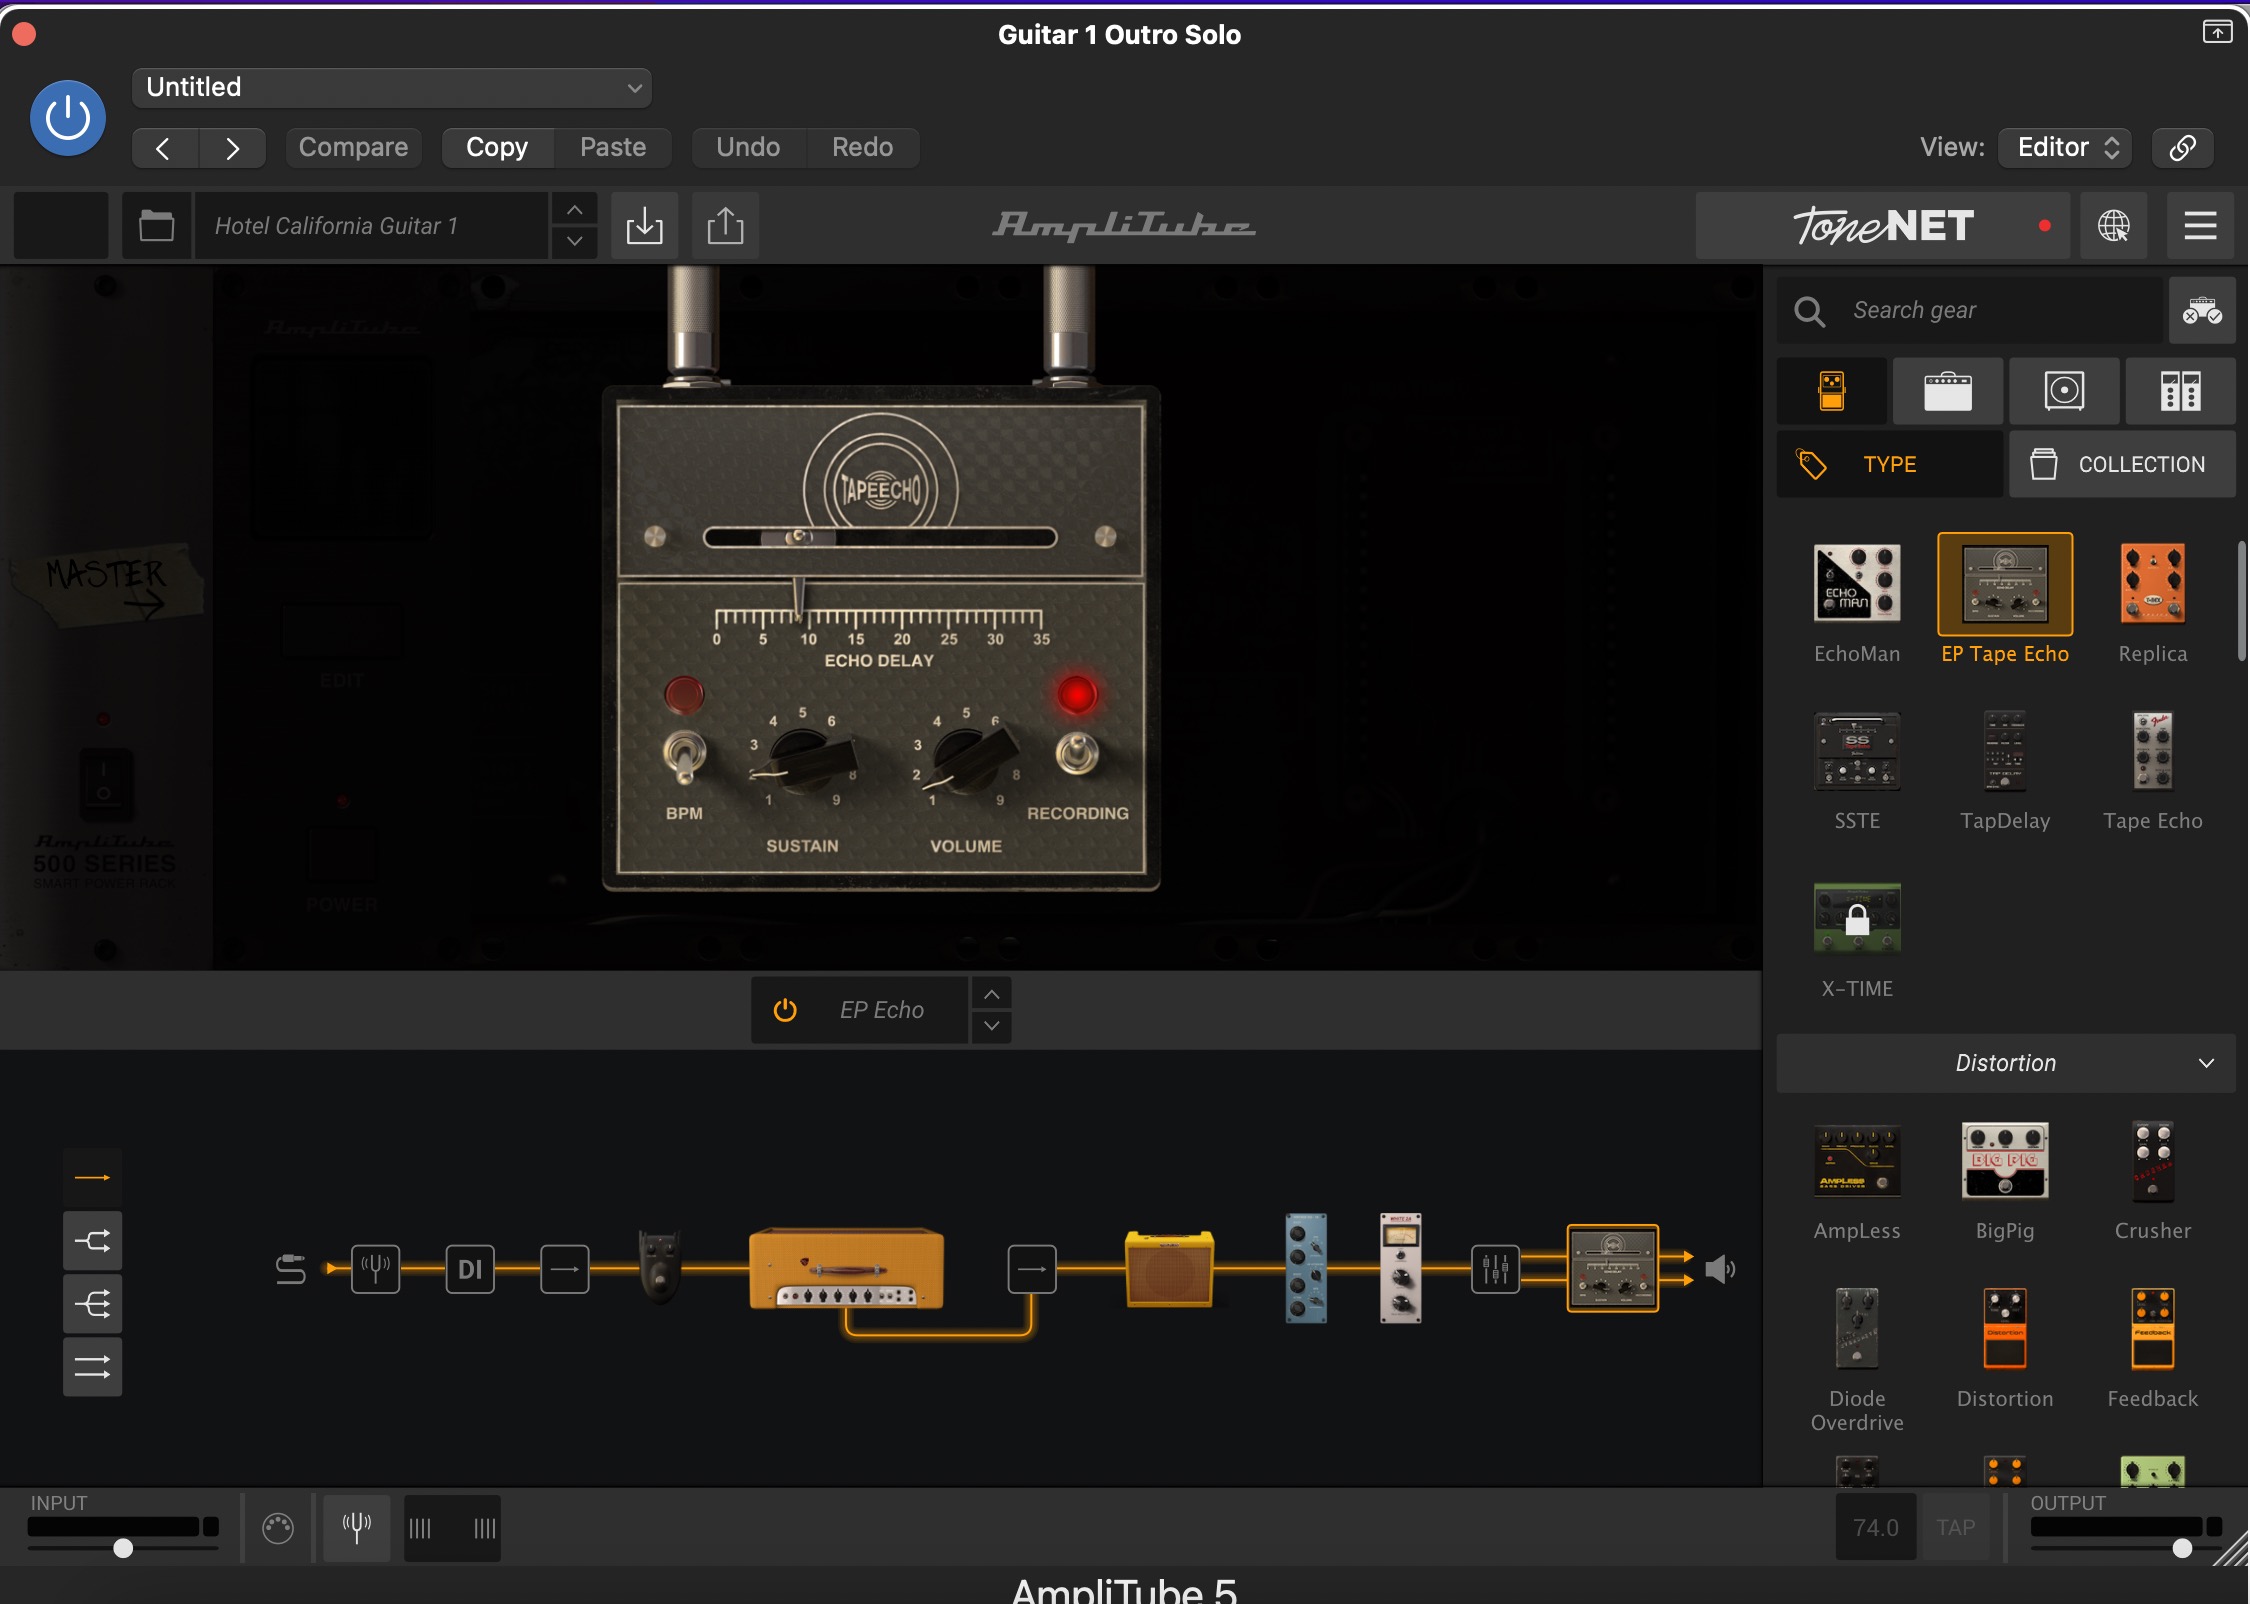Viewport: 2250px width, 1604px height.
Task: Switch to the COLLECTION filter tab
Action: click(x=2122, y=464)
